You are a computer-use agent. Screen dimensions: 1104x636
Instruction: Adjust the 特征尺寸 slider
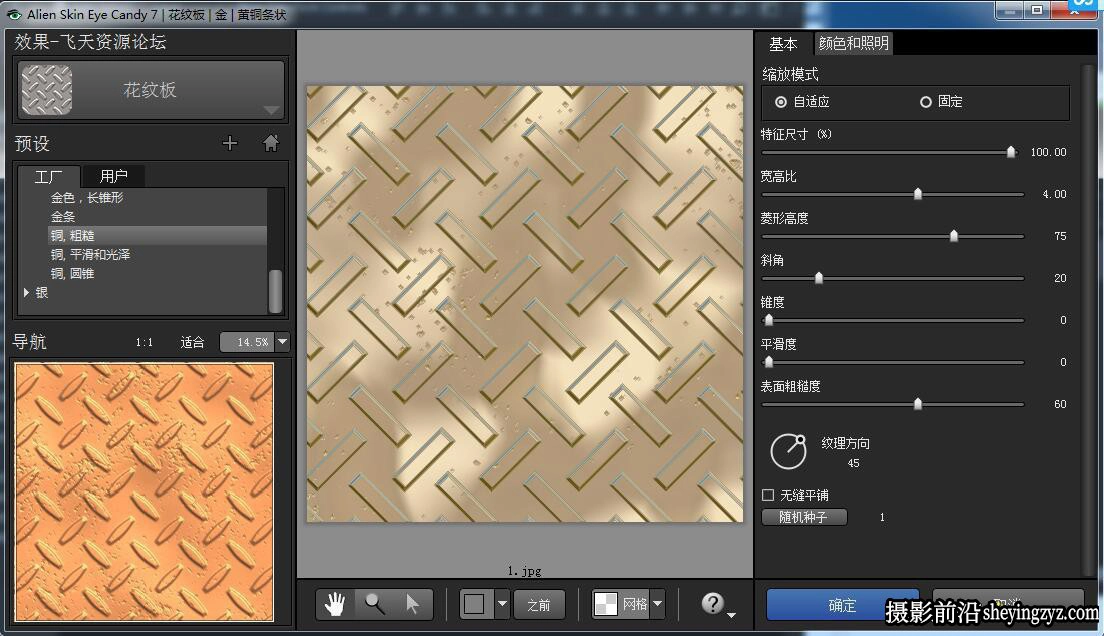pos(1011,152)
